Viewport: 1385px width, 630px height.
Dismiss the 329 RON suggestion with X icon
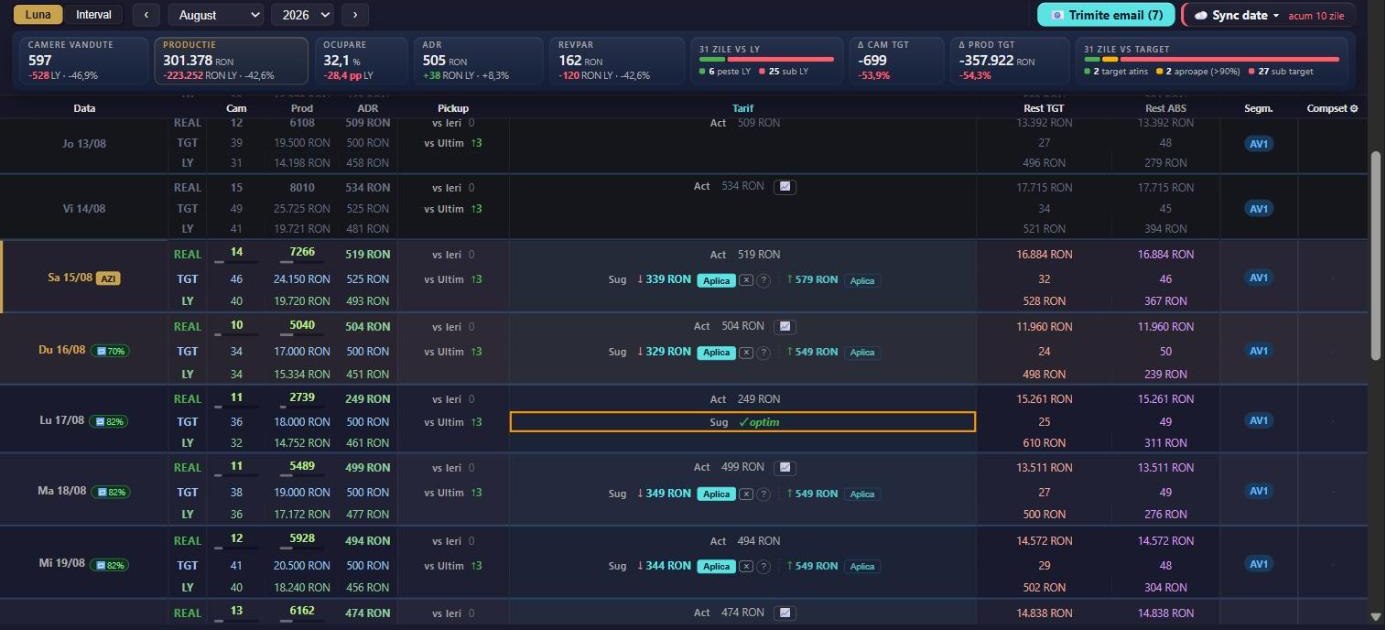[x=746, y=353]
